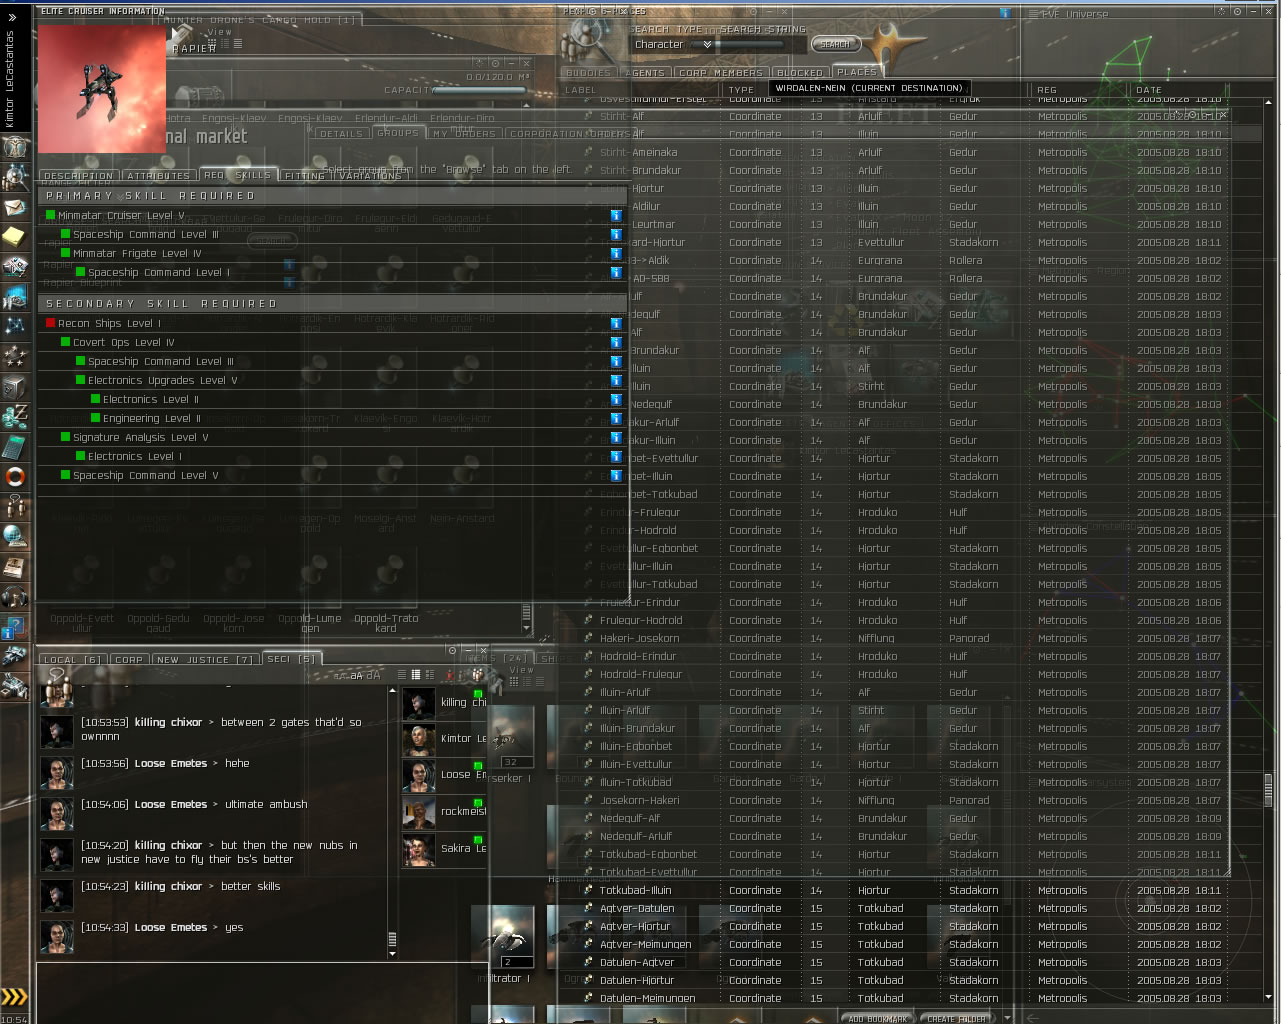Screen dimensions: 1281x1024
Task: Click the Search button in People & Places
Action: pyautogui.click(x=836, y=44)
